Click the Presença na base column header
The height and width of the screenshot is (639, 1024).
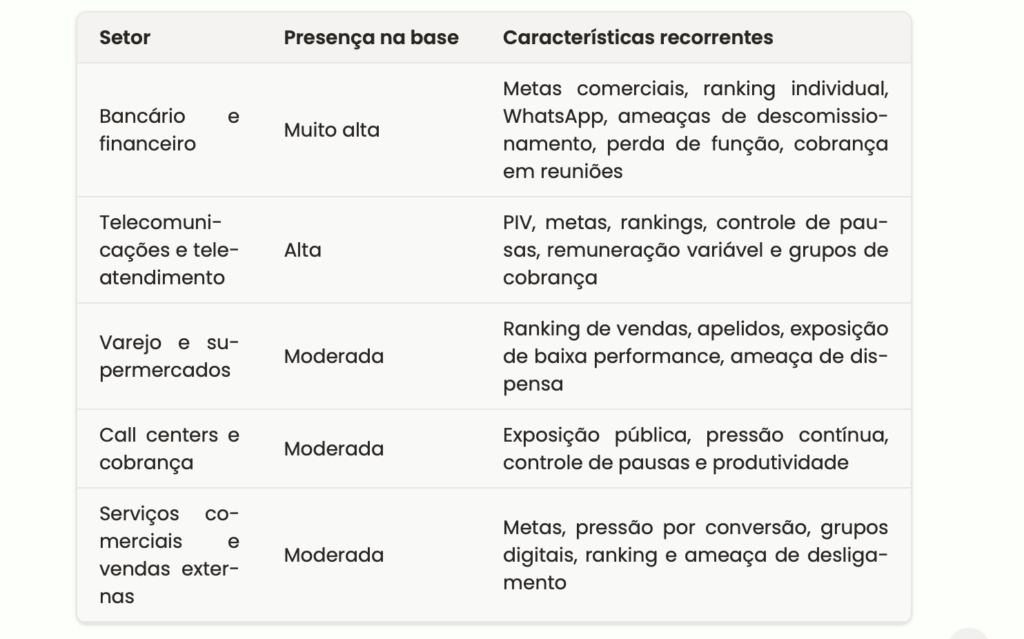click(x=371, y=38)
